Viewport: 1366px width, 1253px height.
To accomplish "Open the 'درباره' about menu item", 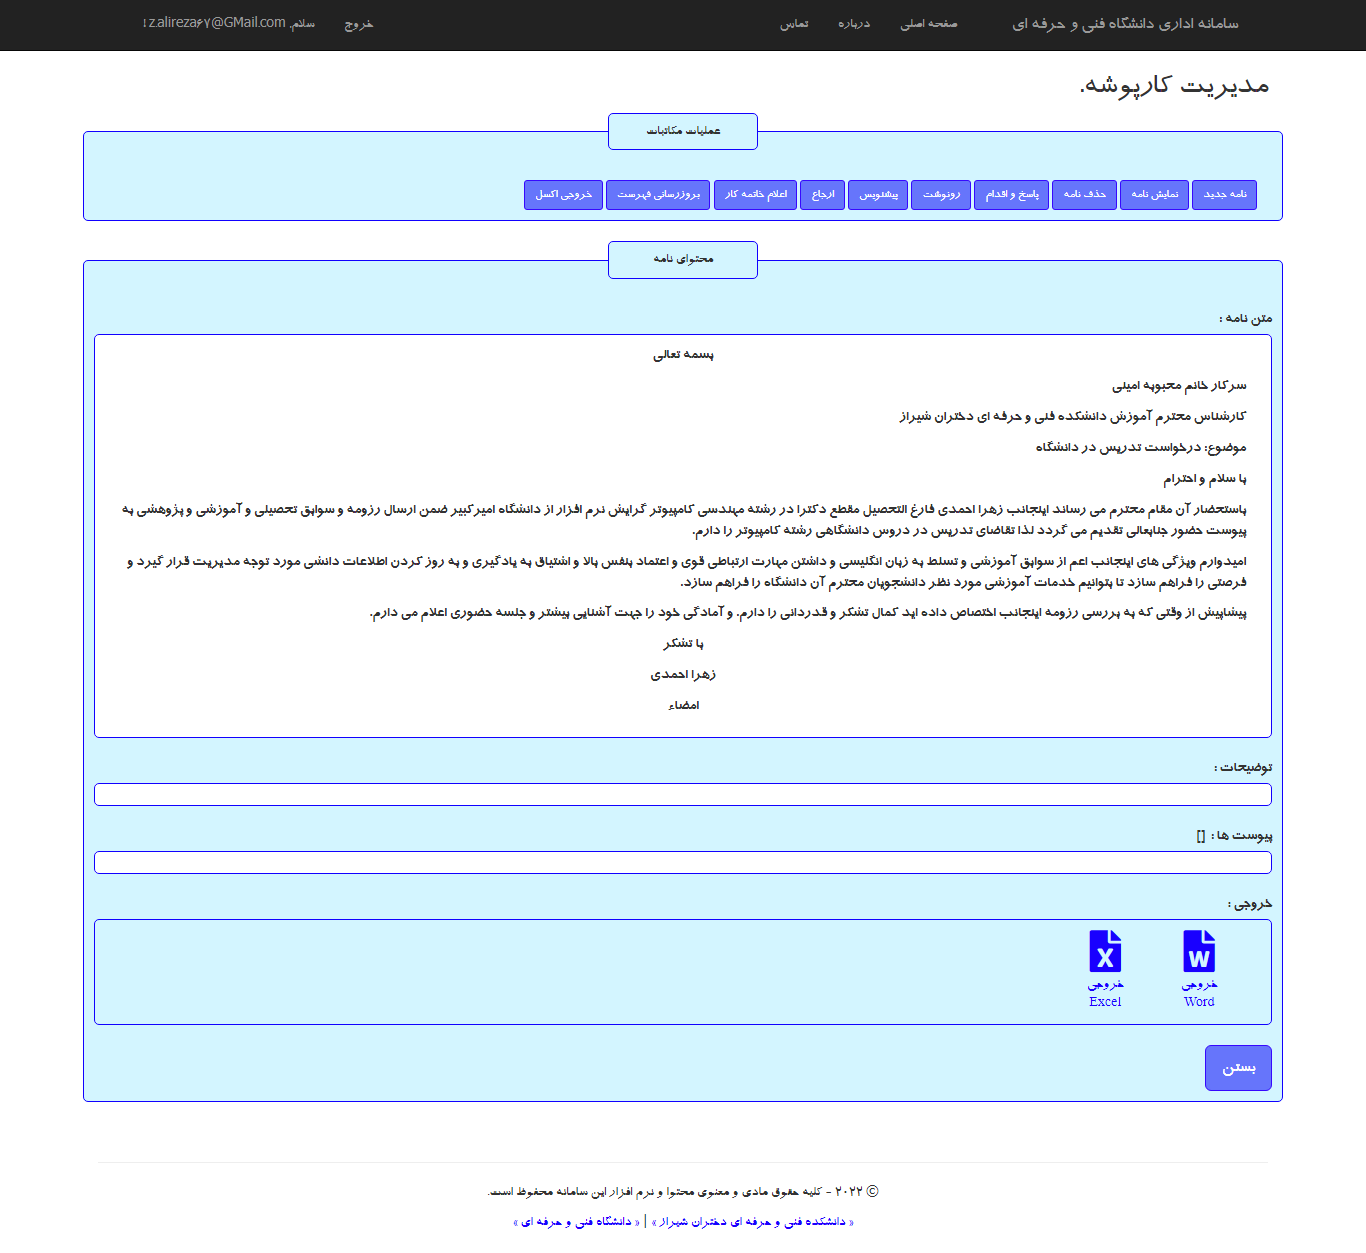I will (853, 24).
